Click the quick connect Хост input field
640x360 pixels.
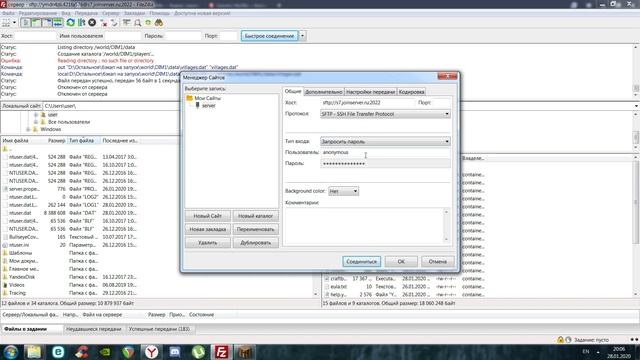pyautogui.click(x=35, y=36)
